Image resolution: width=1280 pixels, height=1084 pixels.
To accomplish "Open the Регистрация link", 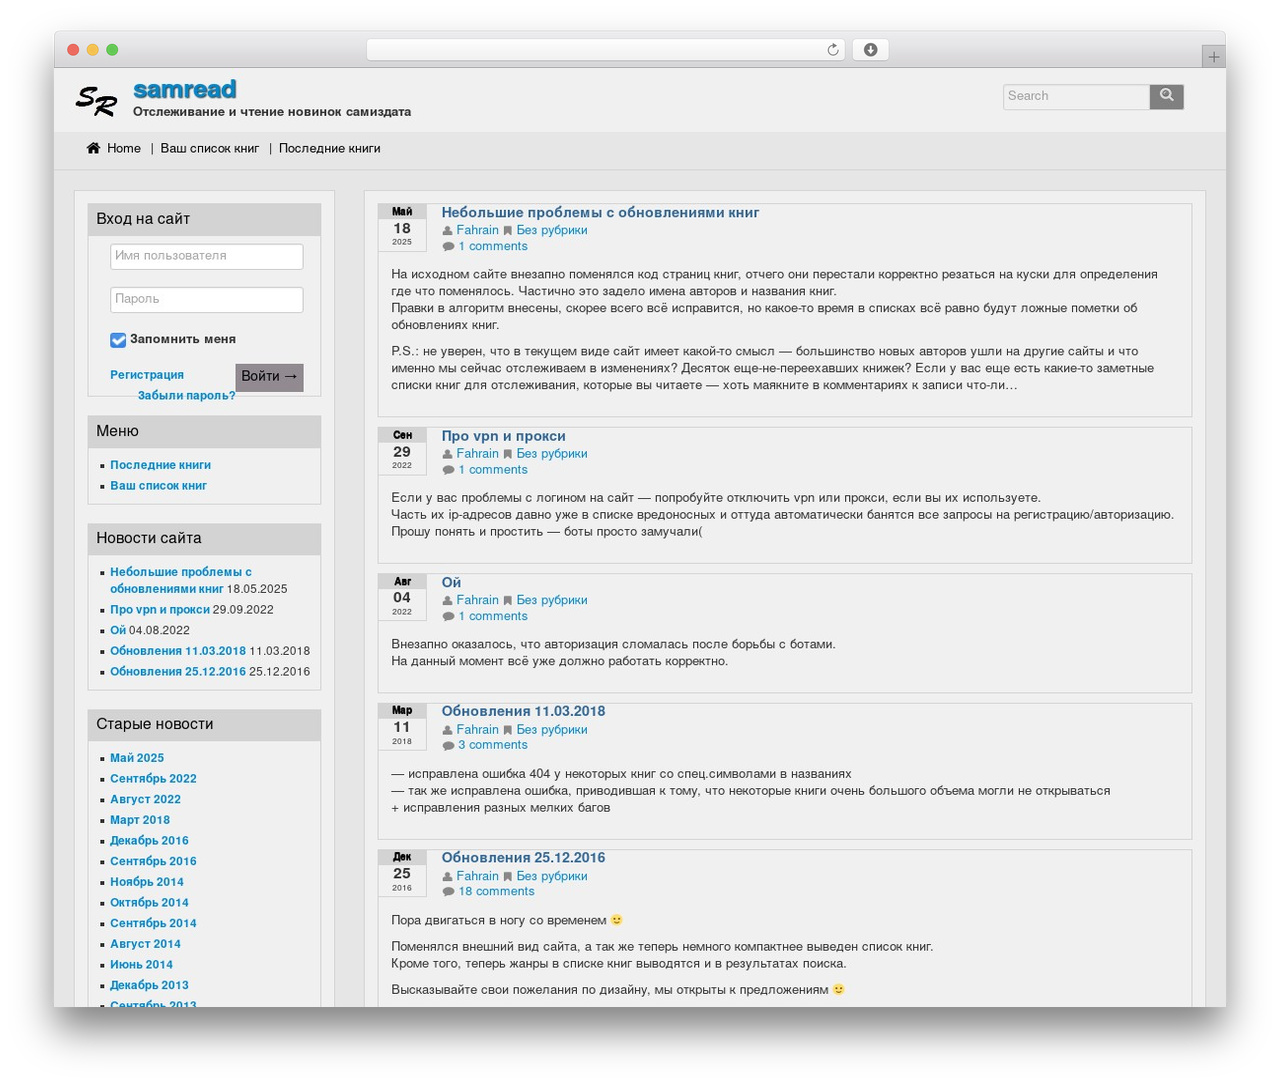I will [x=147, y=375].
